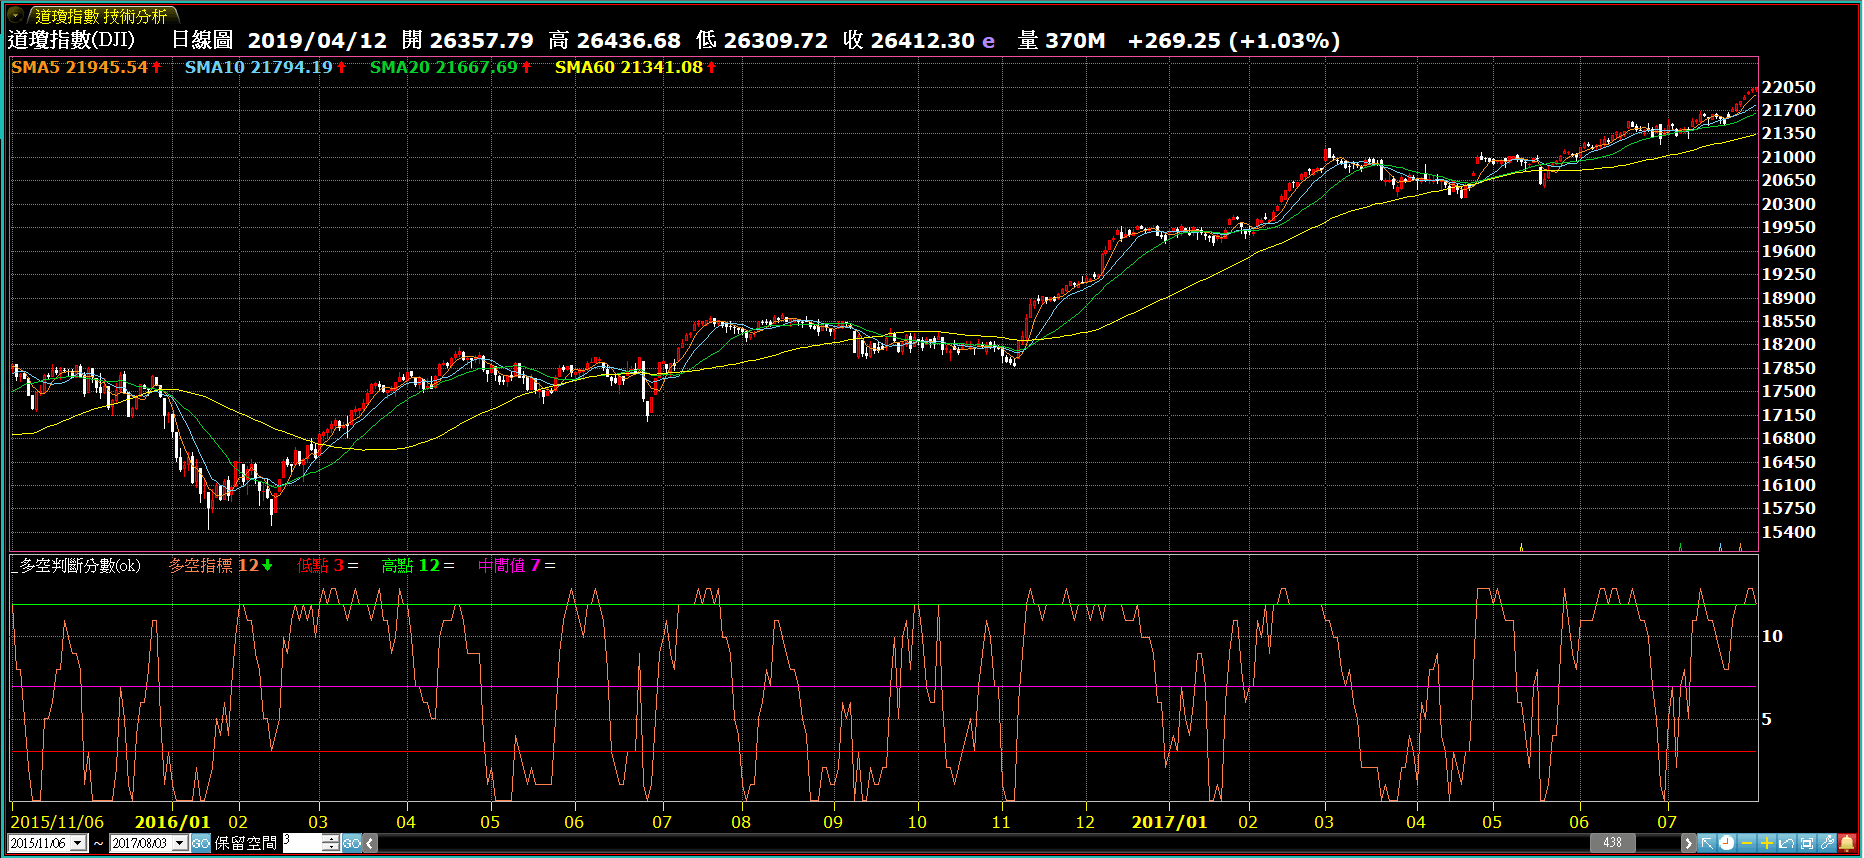
Task: Zoom in with the yellow plus icon
Action: pos(1767,843)
